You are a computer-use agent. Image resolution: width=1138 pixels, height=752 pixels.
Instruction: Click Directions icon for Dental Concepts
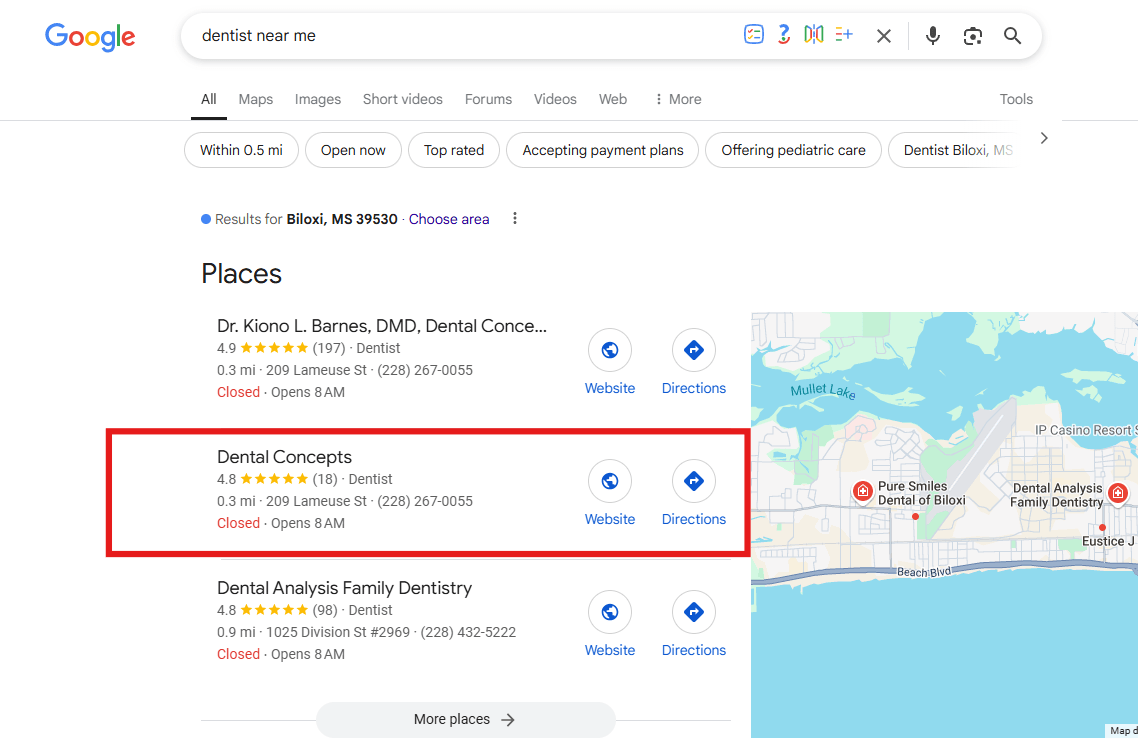click(x=694, y=481)
